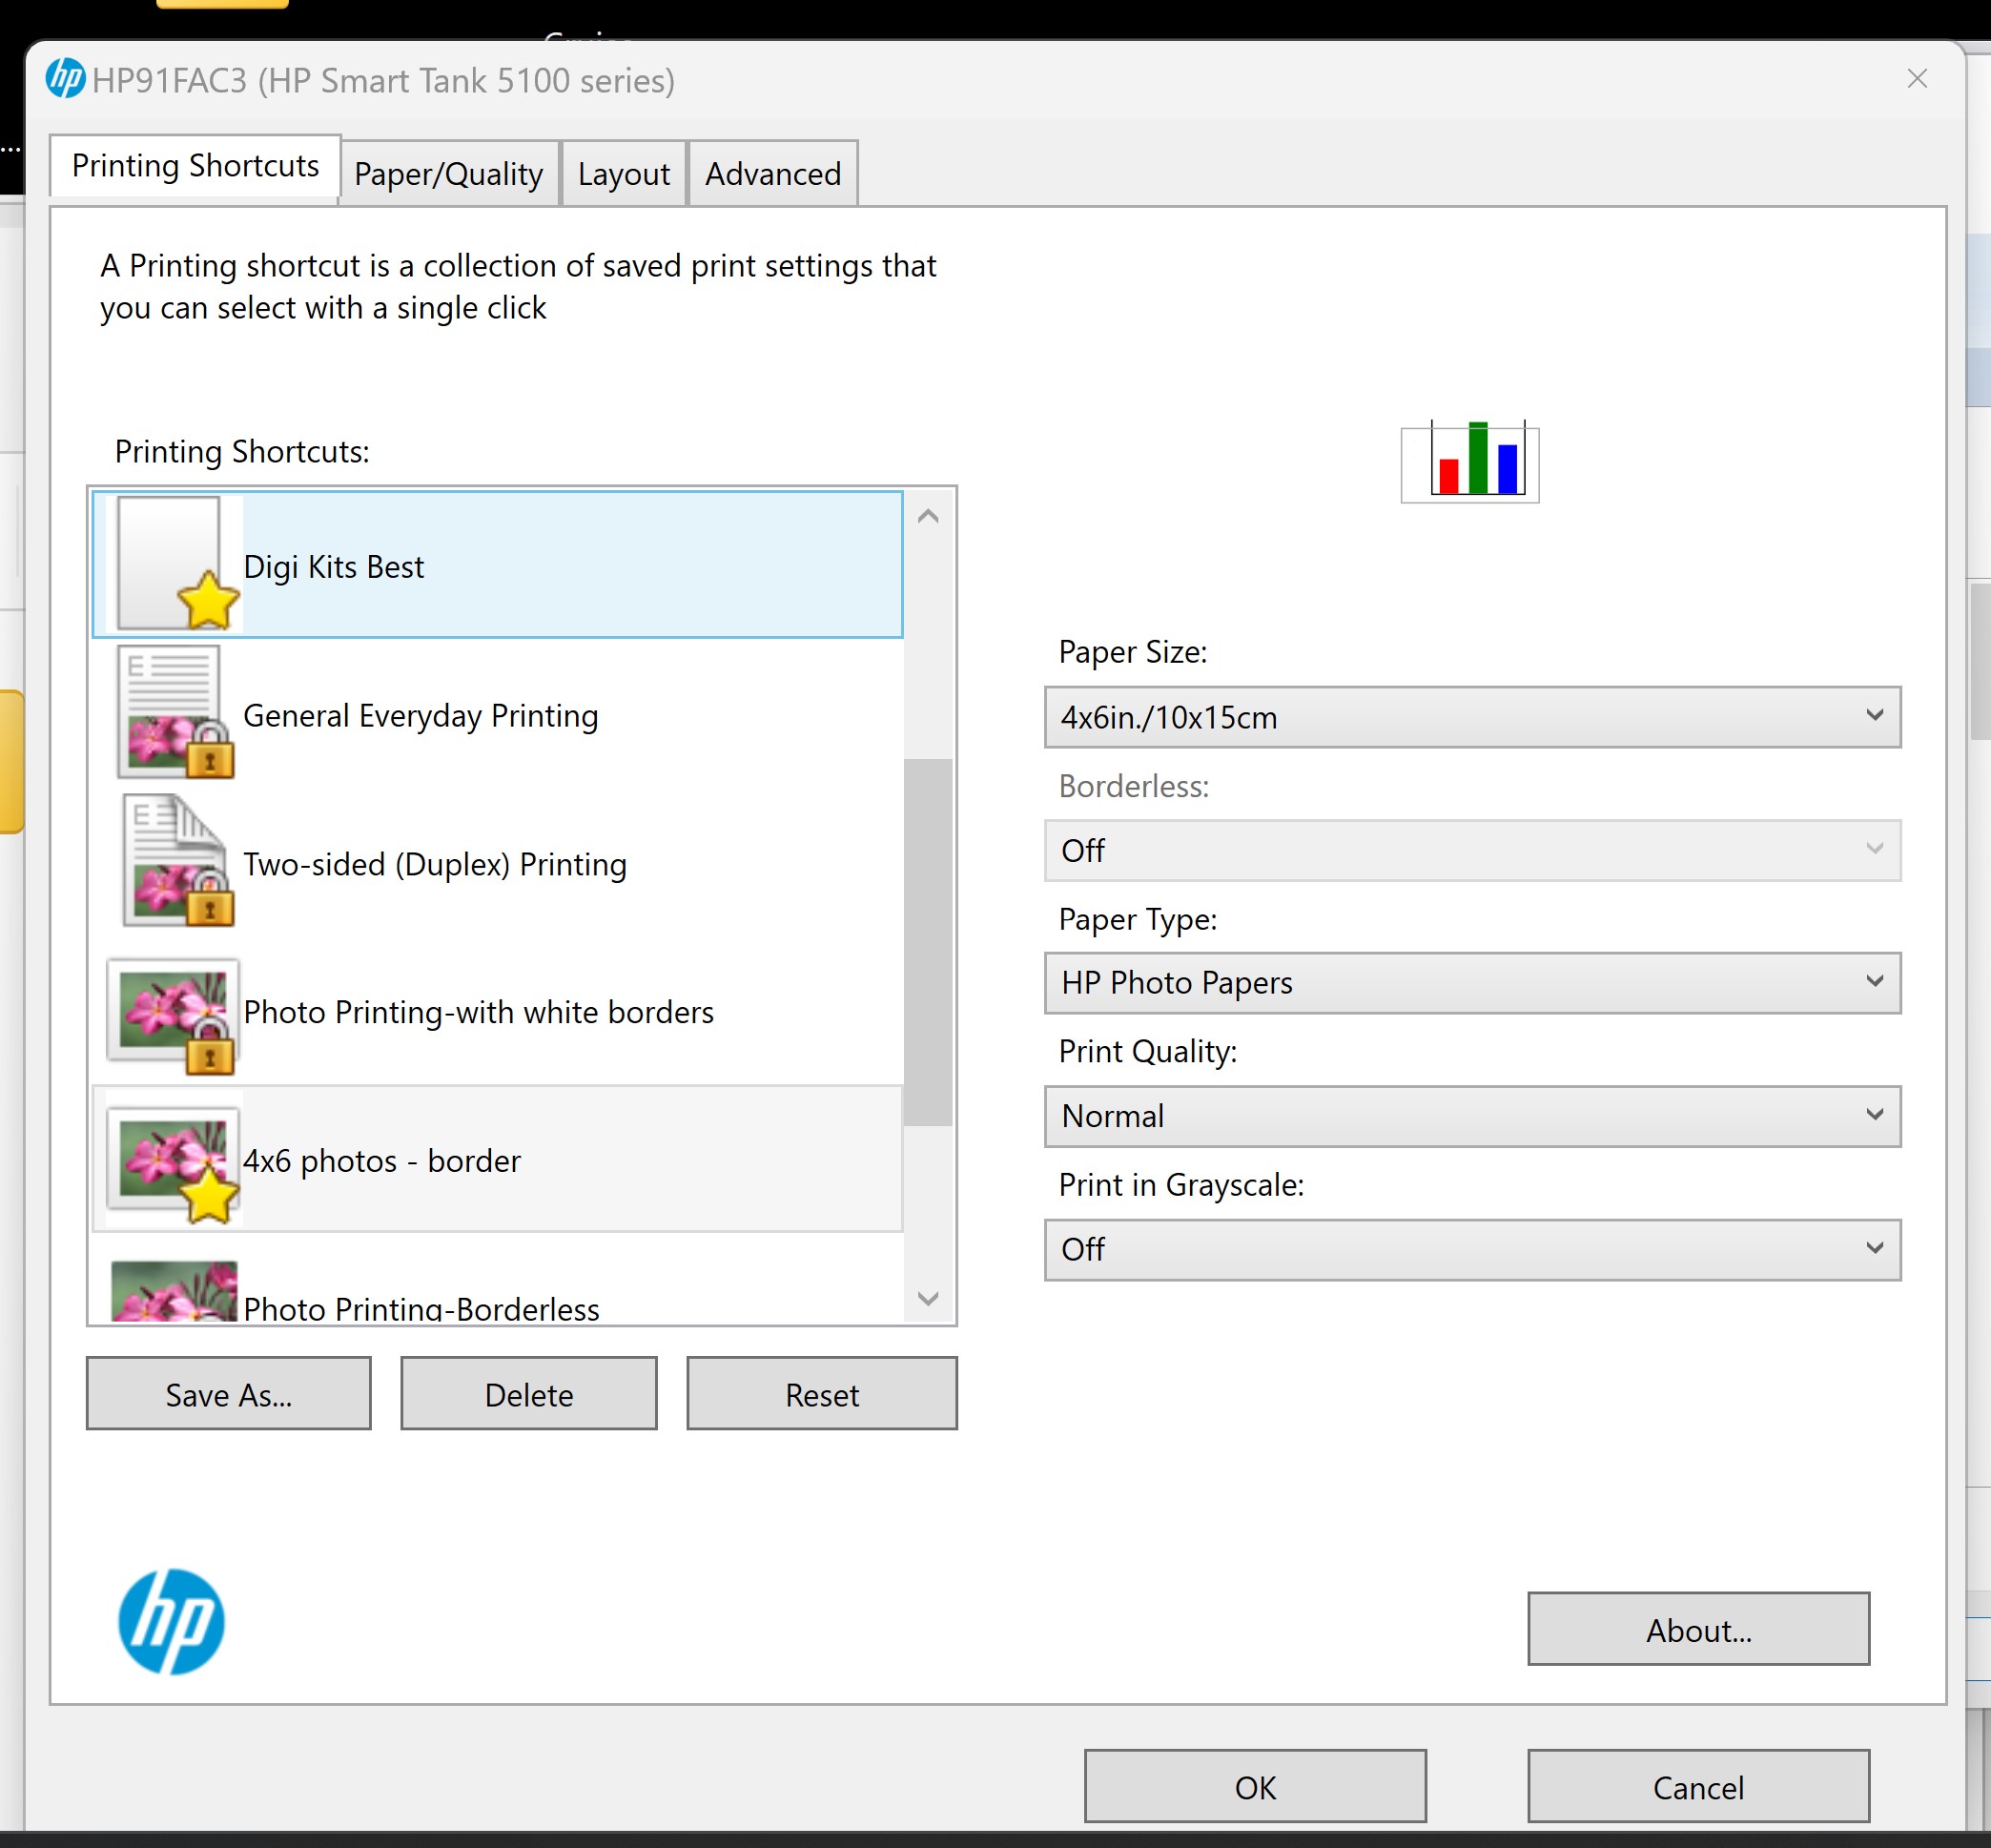Click the General Everyday Printing document icon

click(x=176, y=712)
